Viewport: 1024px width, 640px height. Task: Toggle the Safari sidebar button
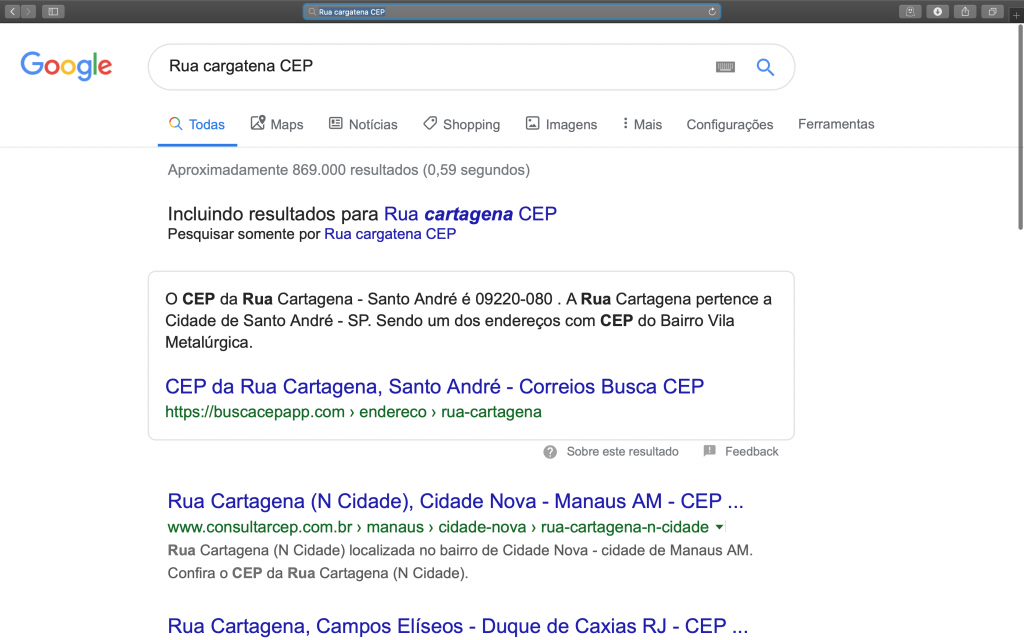(x=54, y=11)
